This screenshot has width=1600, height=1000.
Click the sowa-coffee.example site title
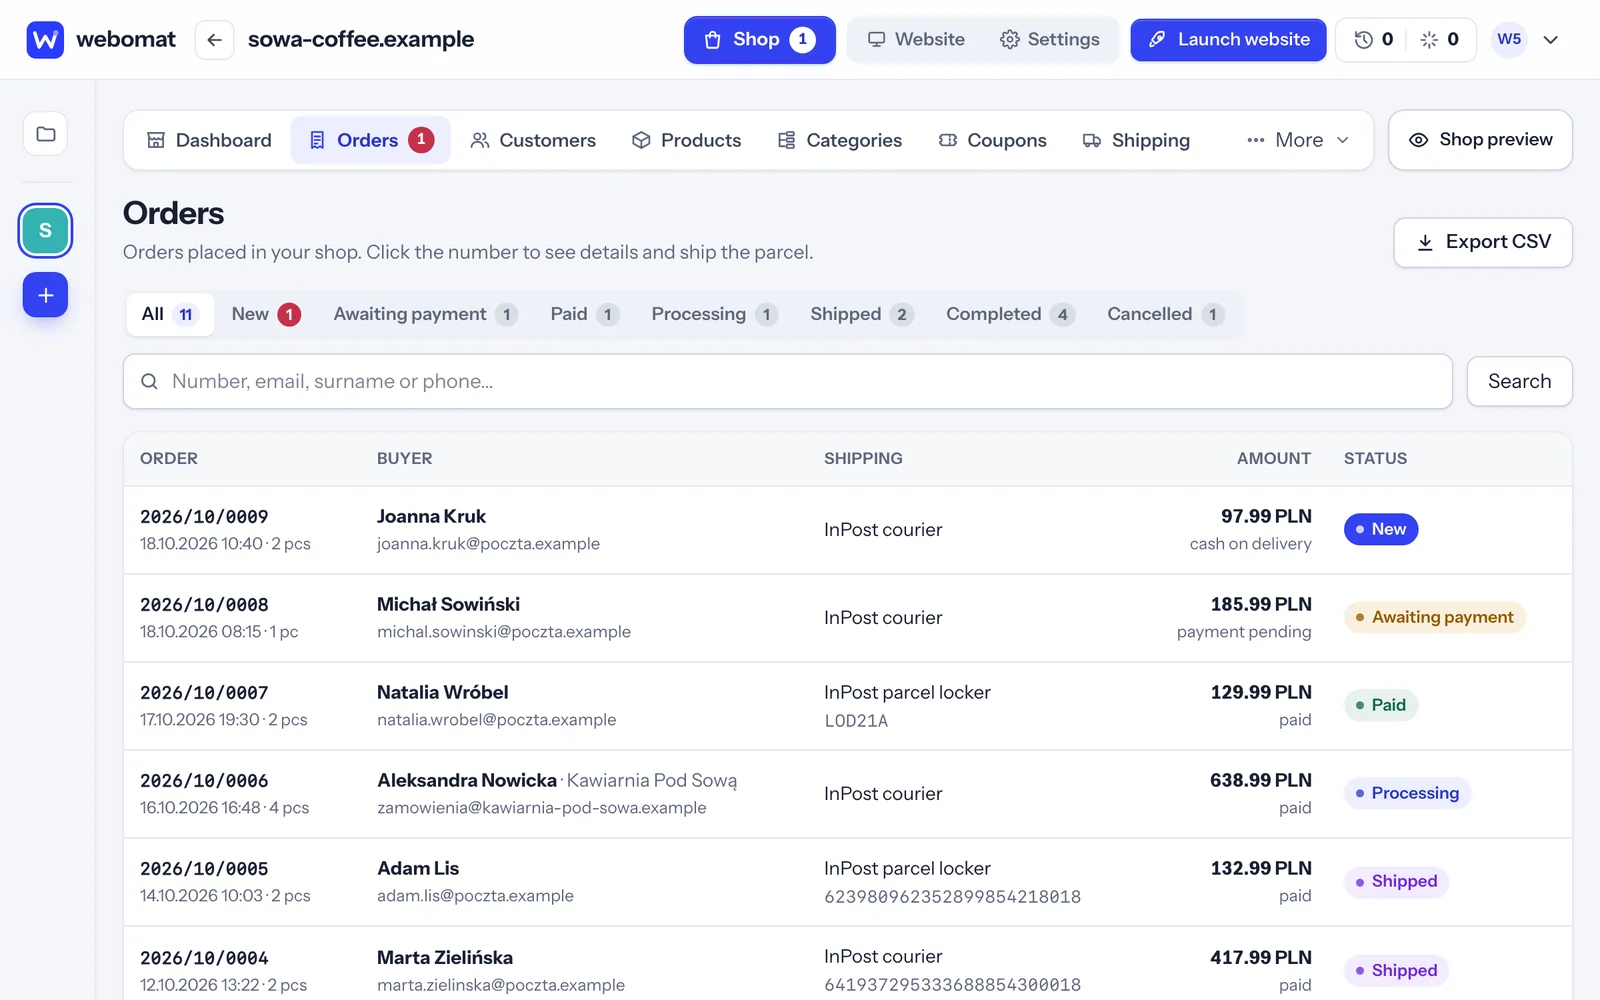tap(361, 40)
